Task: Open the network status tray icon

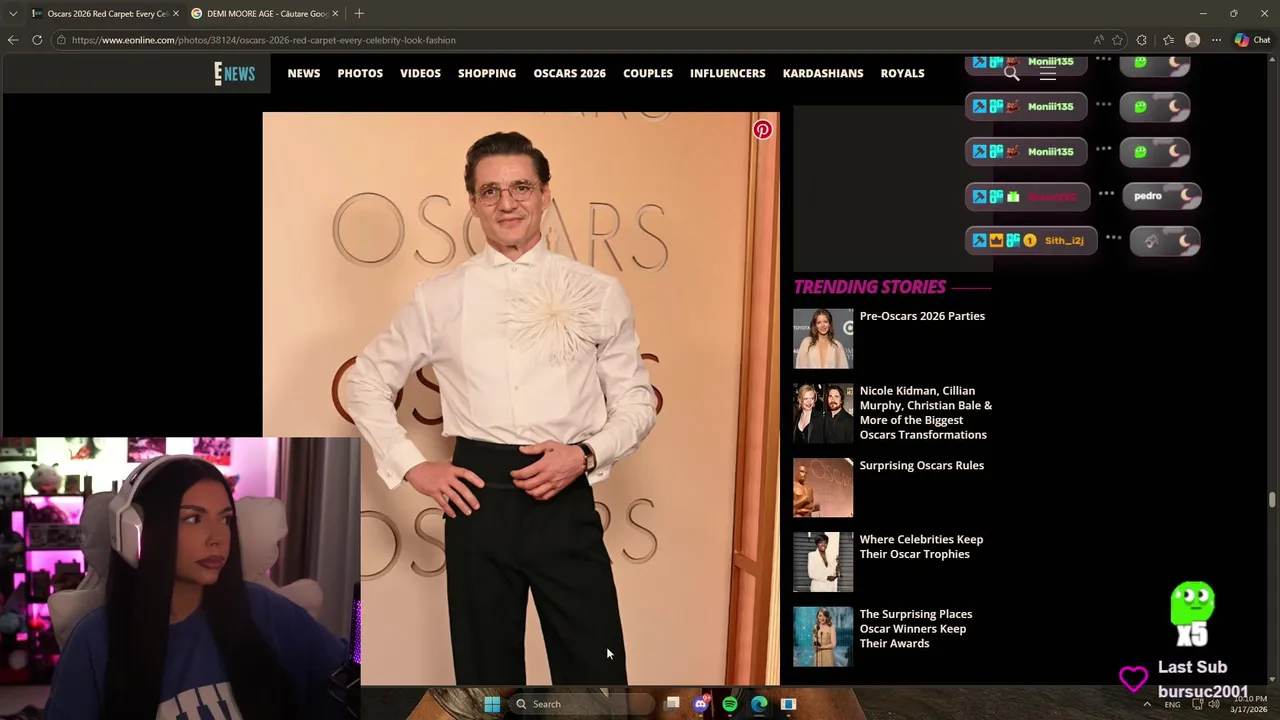Action: [1197, 704]
